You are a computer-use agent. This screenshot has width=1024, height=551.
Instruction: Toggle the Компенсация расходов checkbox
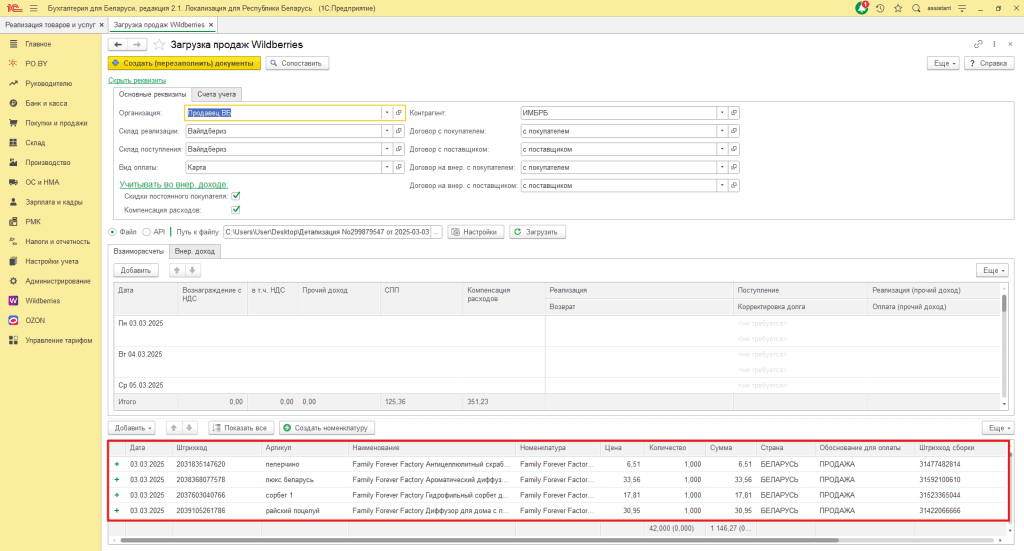[236, 211]
